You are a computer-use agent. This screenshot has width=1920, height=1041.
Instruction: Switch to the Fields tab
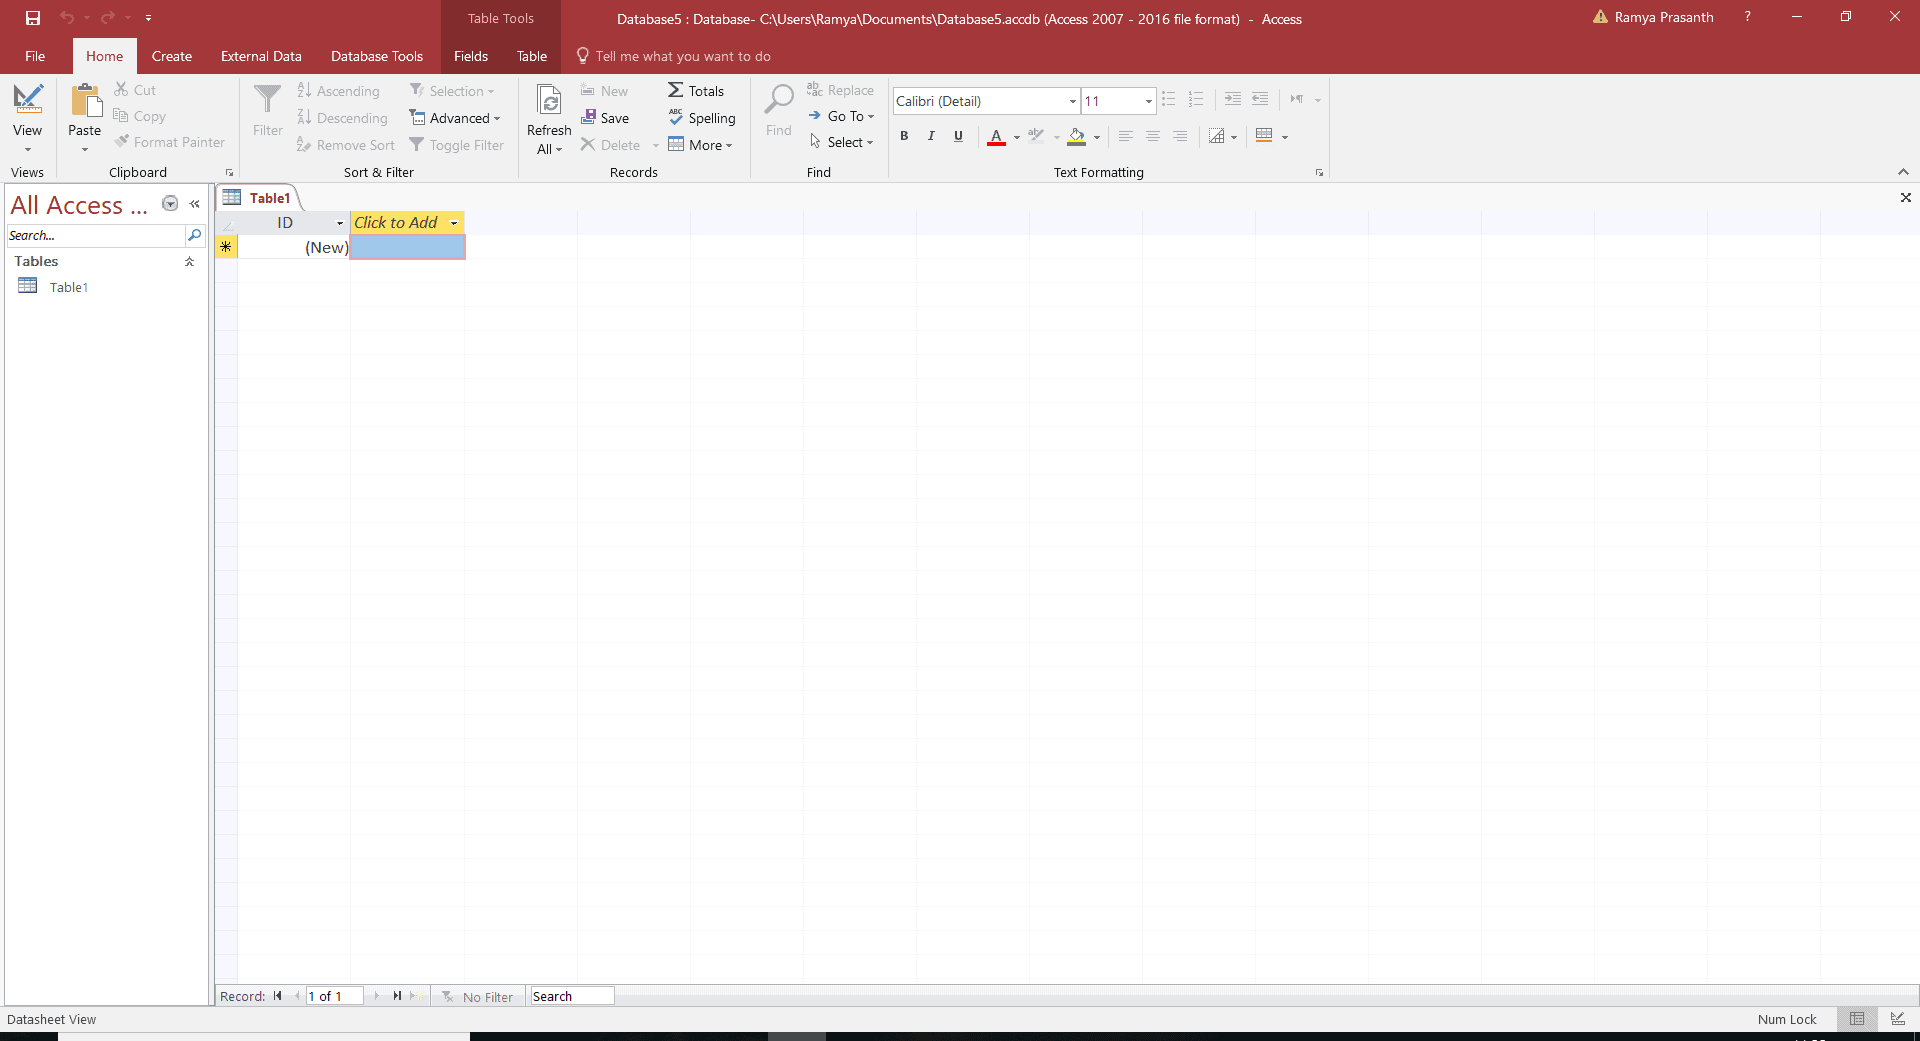coord(471,56)
